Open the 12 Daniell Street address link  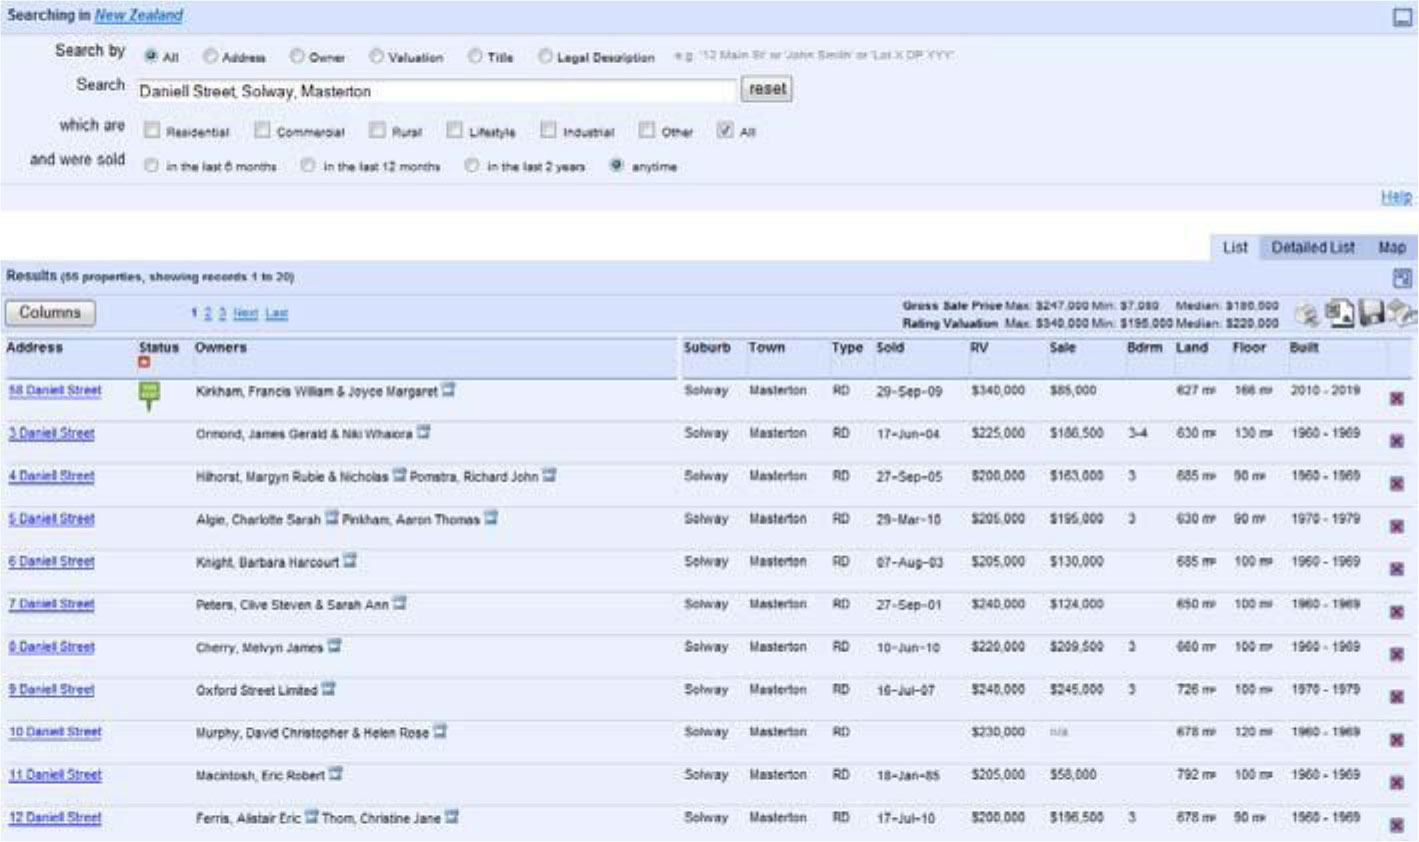(55, 818)
